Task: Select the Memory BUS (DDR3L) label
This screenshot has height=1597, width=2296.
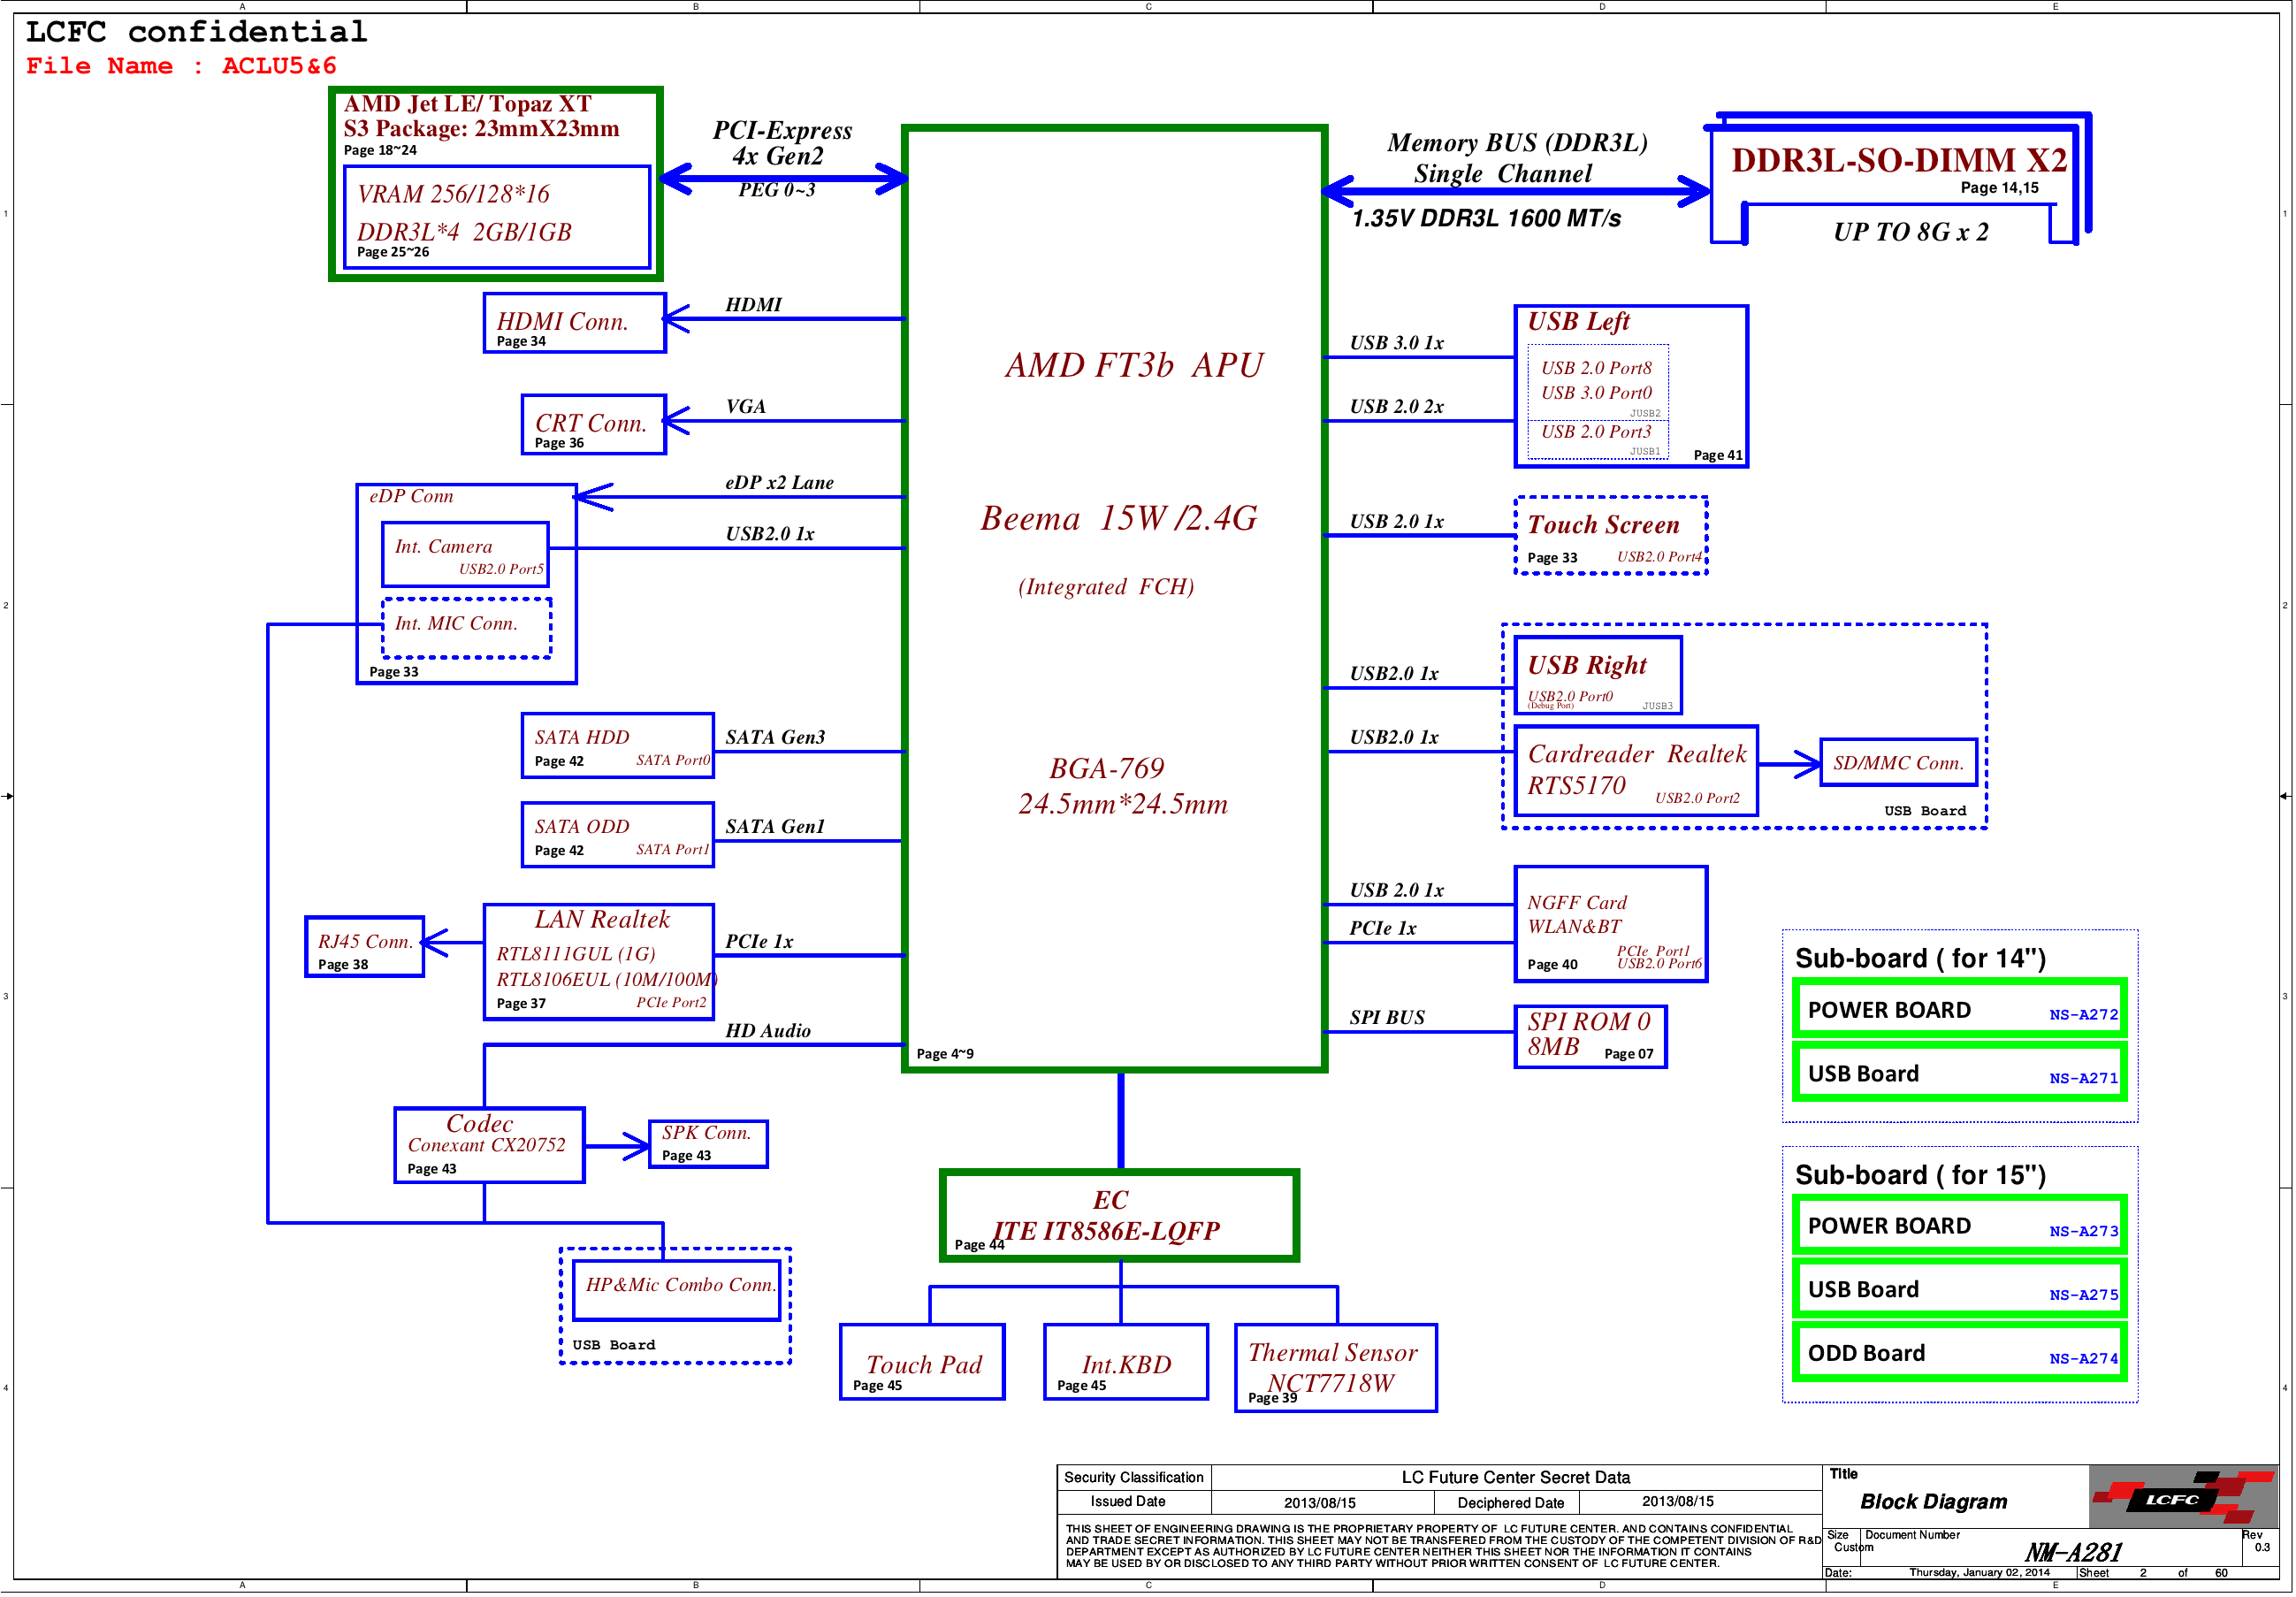Action: [1517, 143]
